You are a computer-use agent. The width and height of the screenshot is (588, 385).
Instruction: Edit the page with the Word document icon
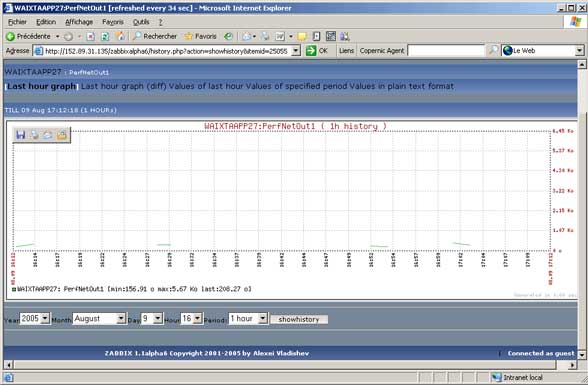pyautogui.click(x=280, y=36)
